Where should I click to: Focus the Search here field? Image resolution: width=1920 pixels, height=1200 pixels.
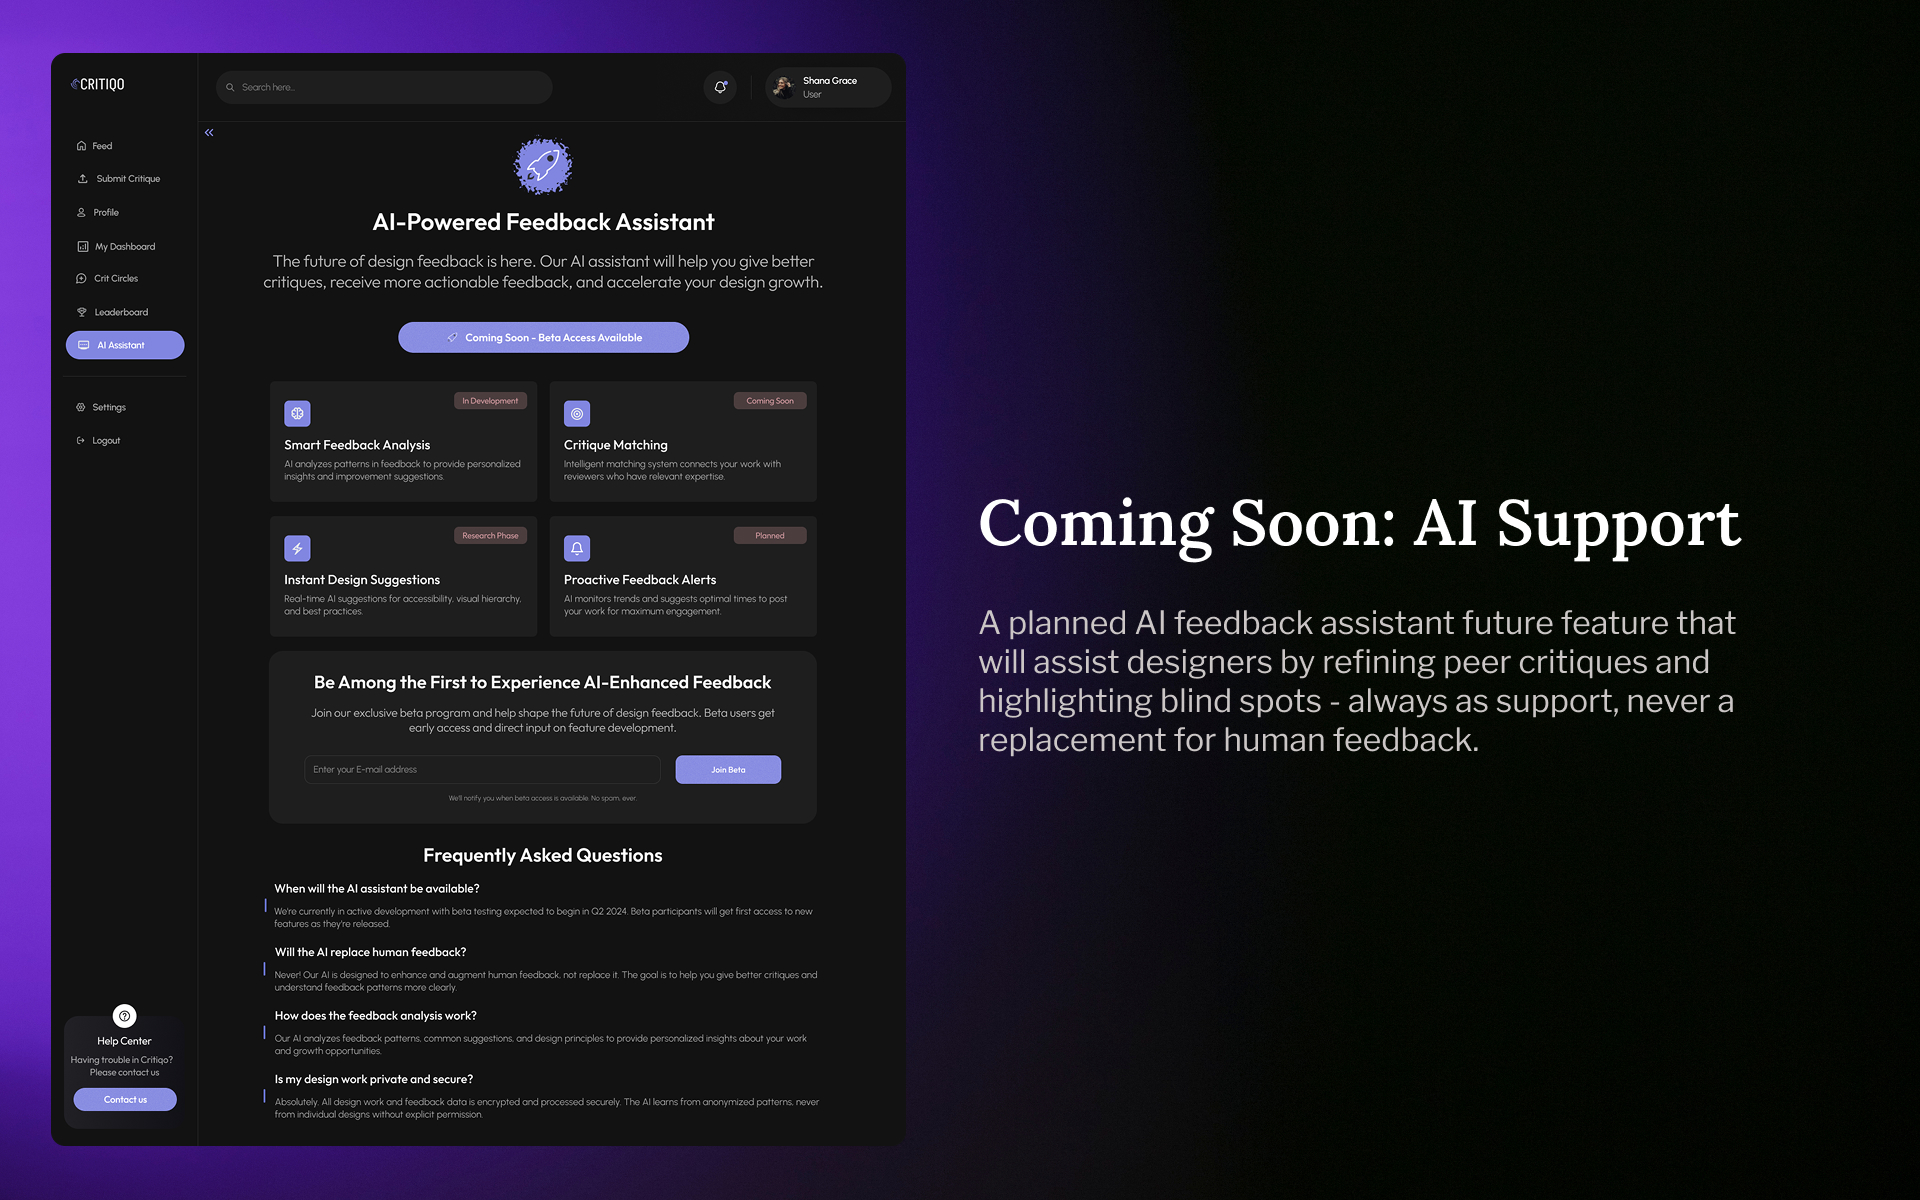click(385, 87)
